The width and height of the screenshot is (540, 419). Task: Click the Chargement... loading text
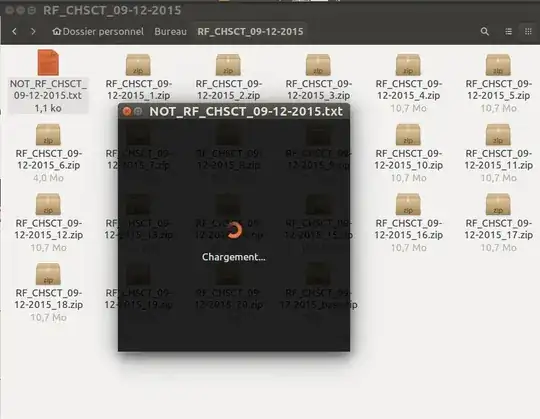coord(233,257)
